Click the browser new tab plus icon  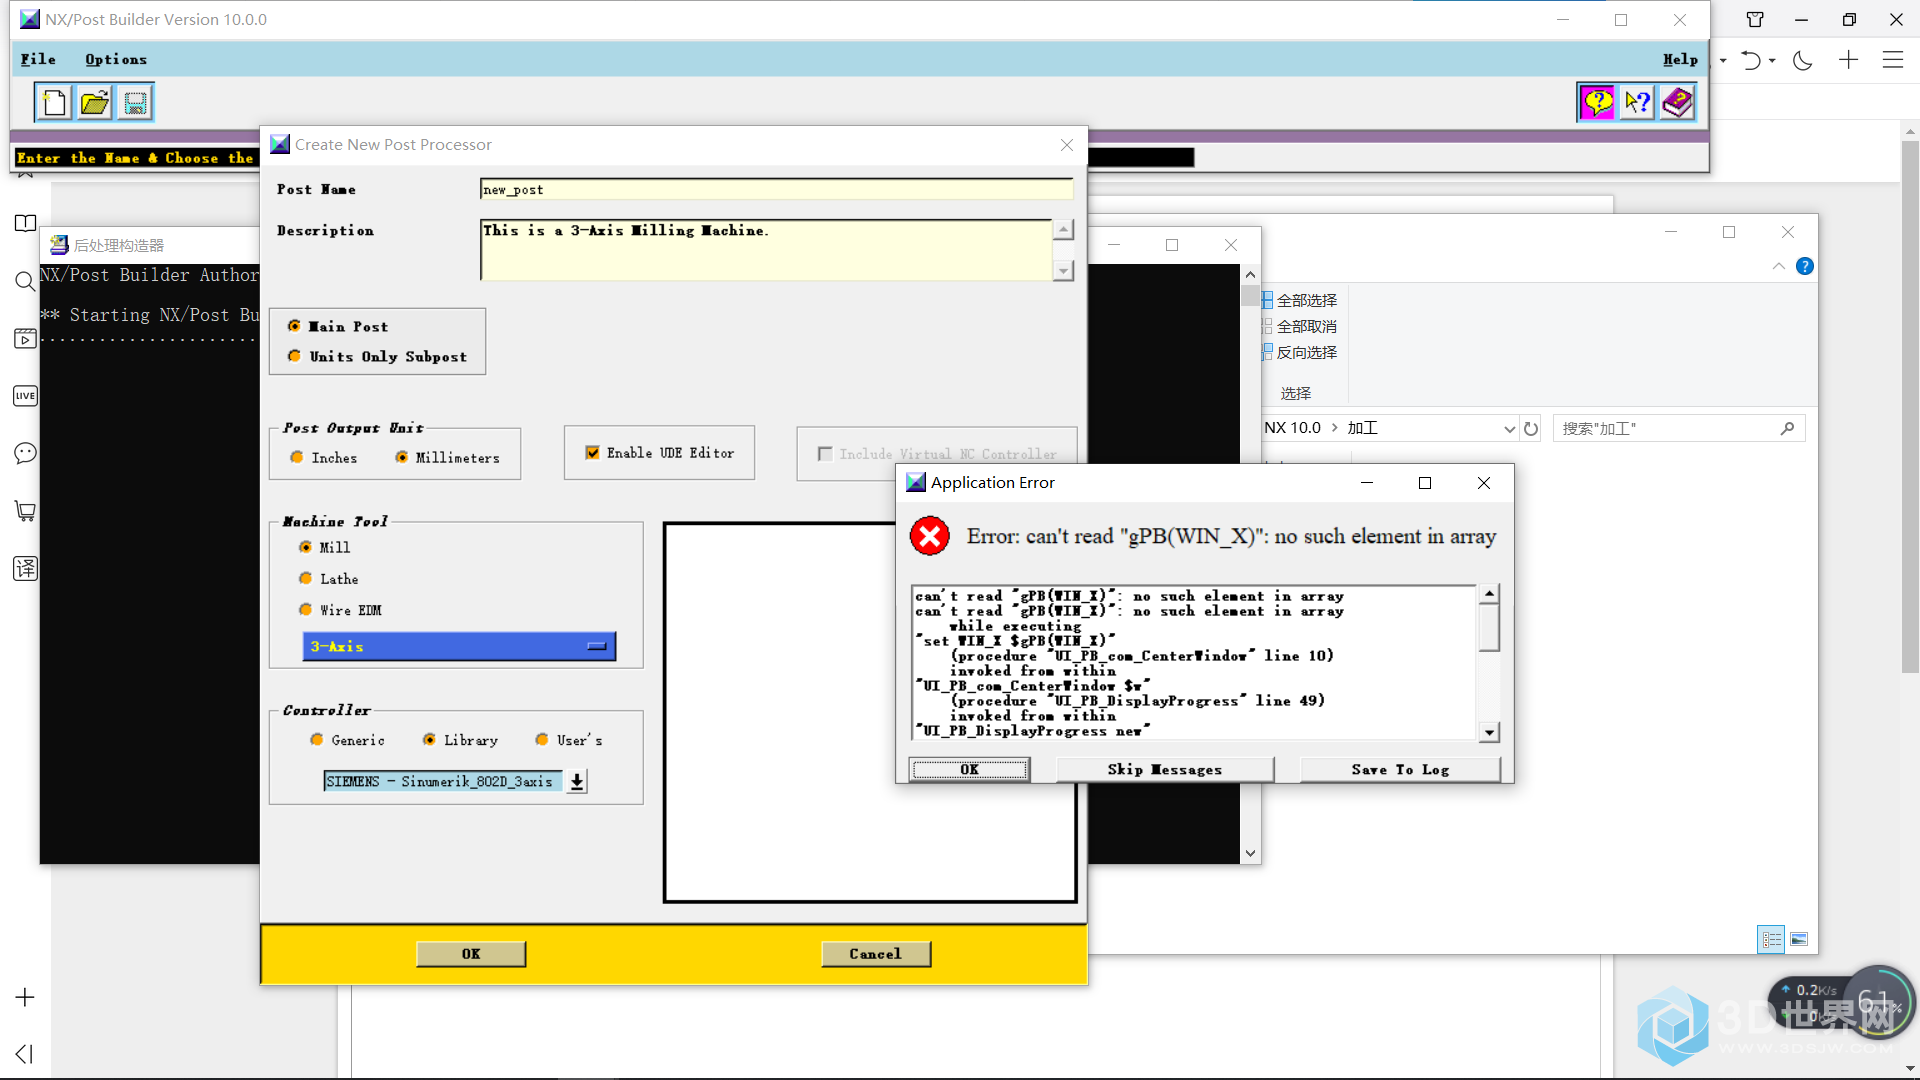click(1848, 60)
